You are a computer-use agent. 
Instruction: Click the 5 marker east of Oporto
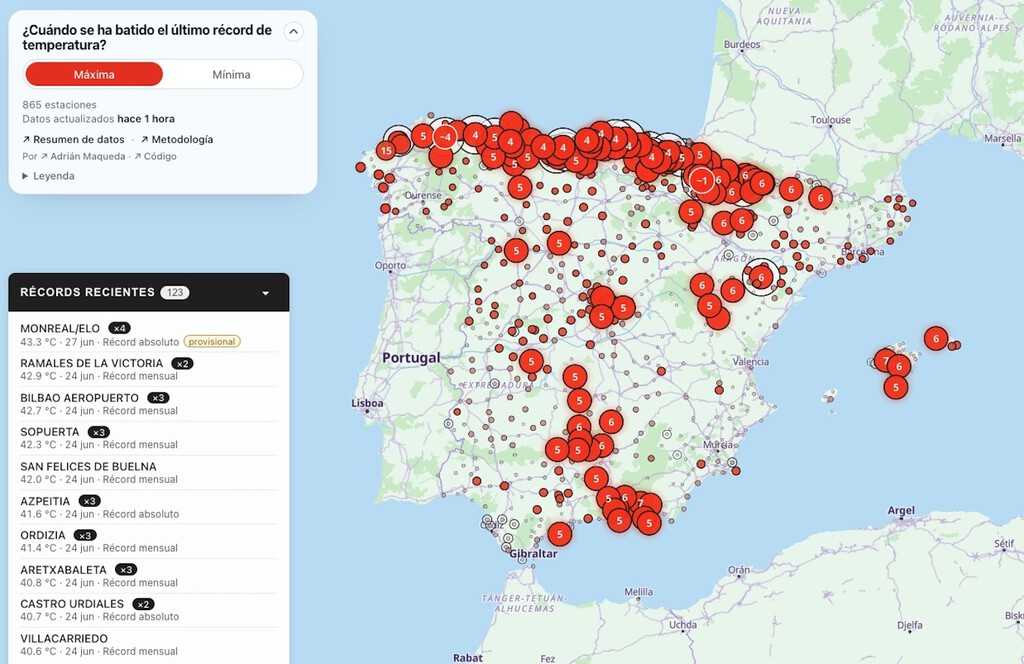516,250
